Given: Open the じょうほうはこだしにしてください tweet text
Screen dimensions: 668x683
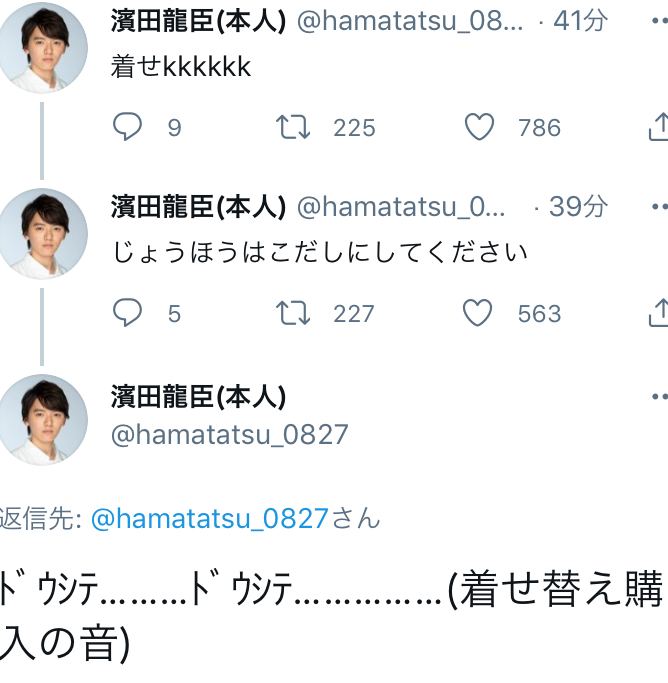Looking at the screenshot, I should coord(319,251).
